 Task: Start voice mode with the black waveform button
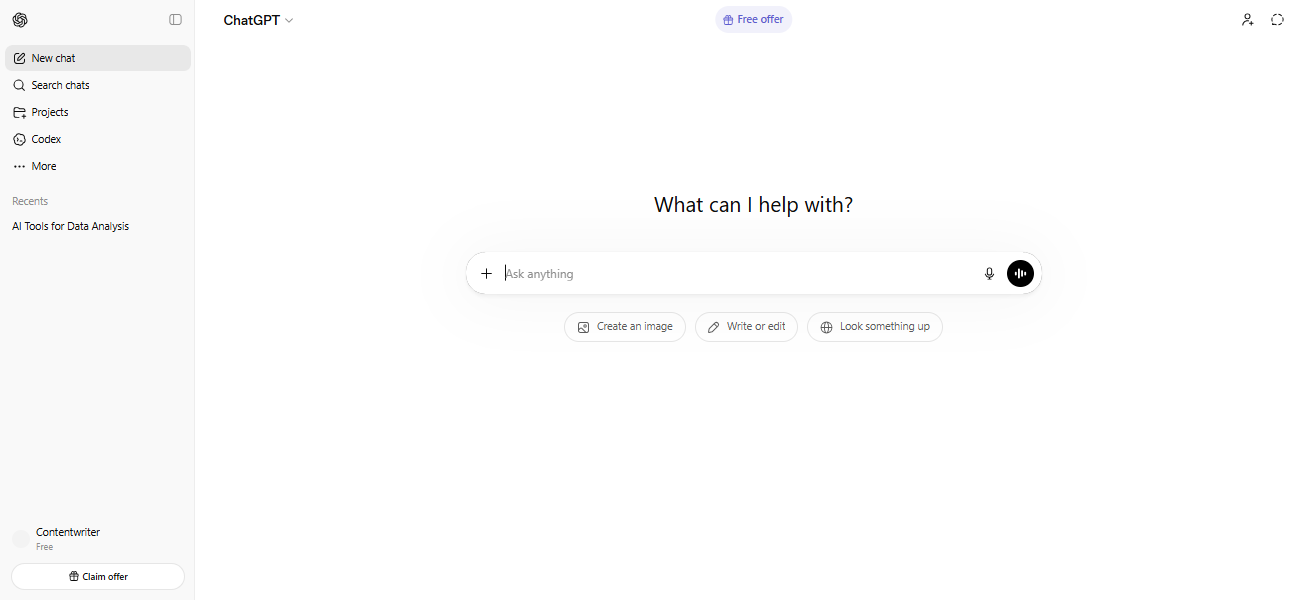1020,273
